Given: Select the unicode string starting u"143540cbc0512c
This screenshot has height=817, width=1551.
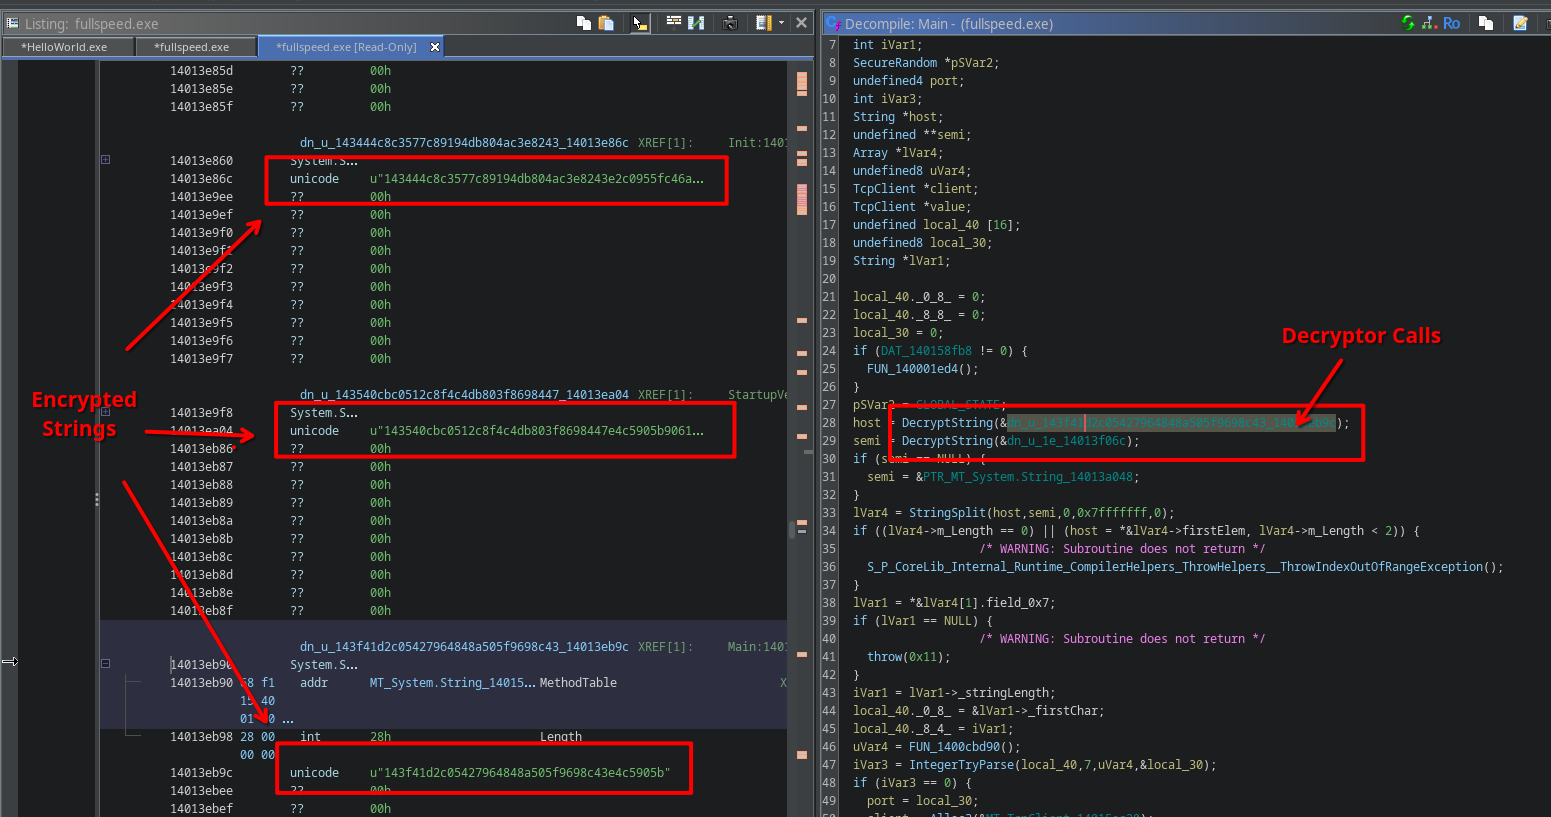Looking at the screenshot, I should (537, 431).
